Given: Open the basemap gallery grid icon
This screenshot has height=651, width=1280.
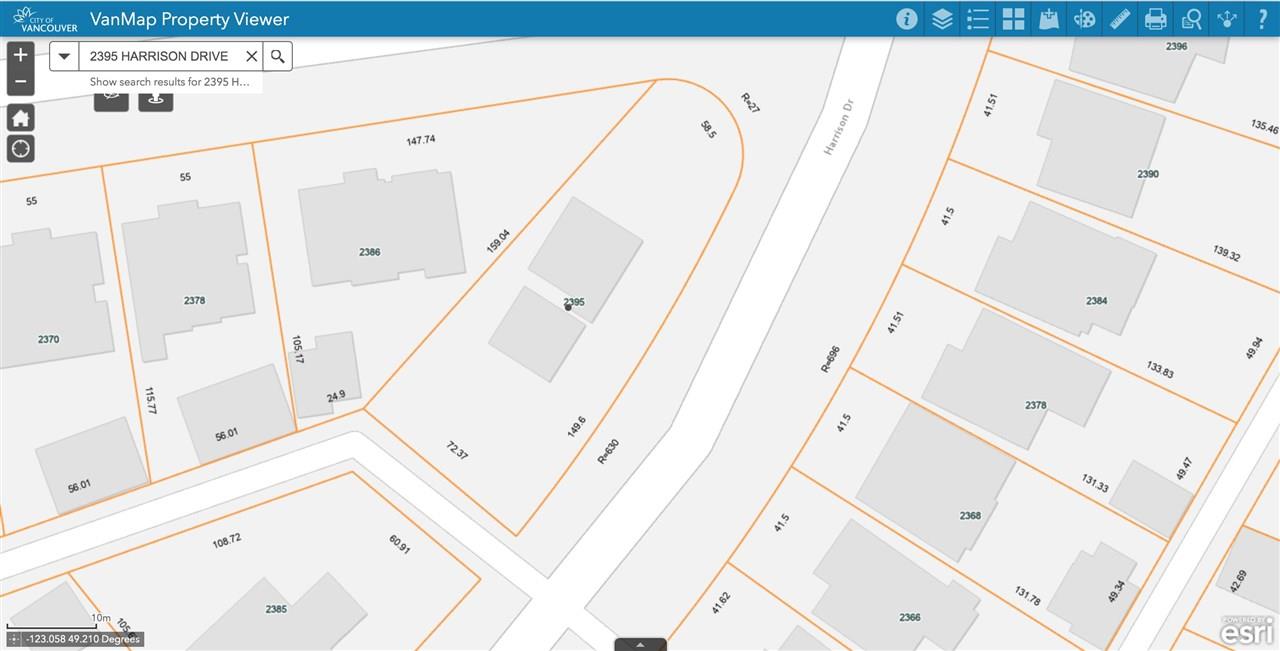Looking at the screenshot, I should 1014,19.
